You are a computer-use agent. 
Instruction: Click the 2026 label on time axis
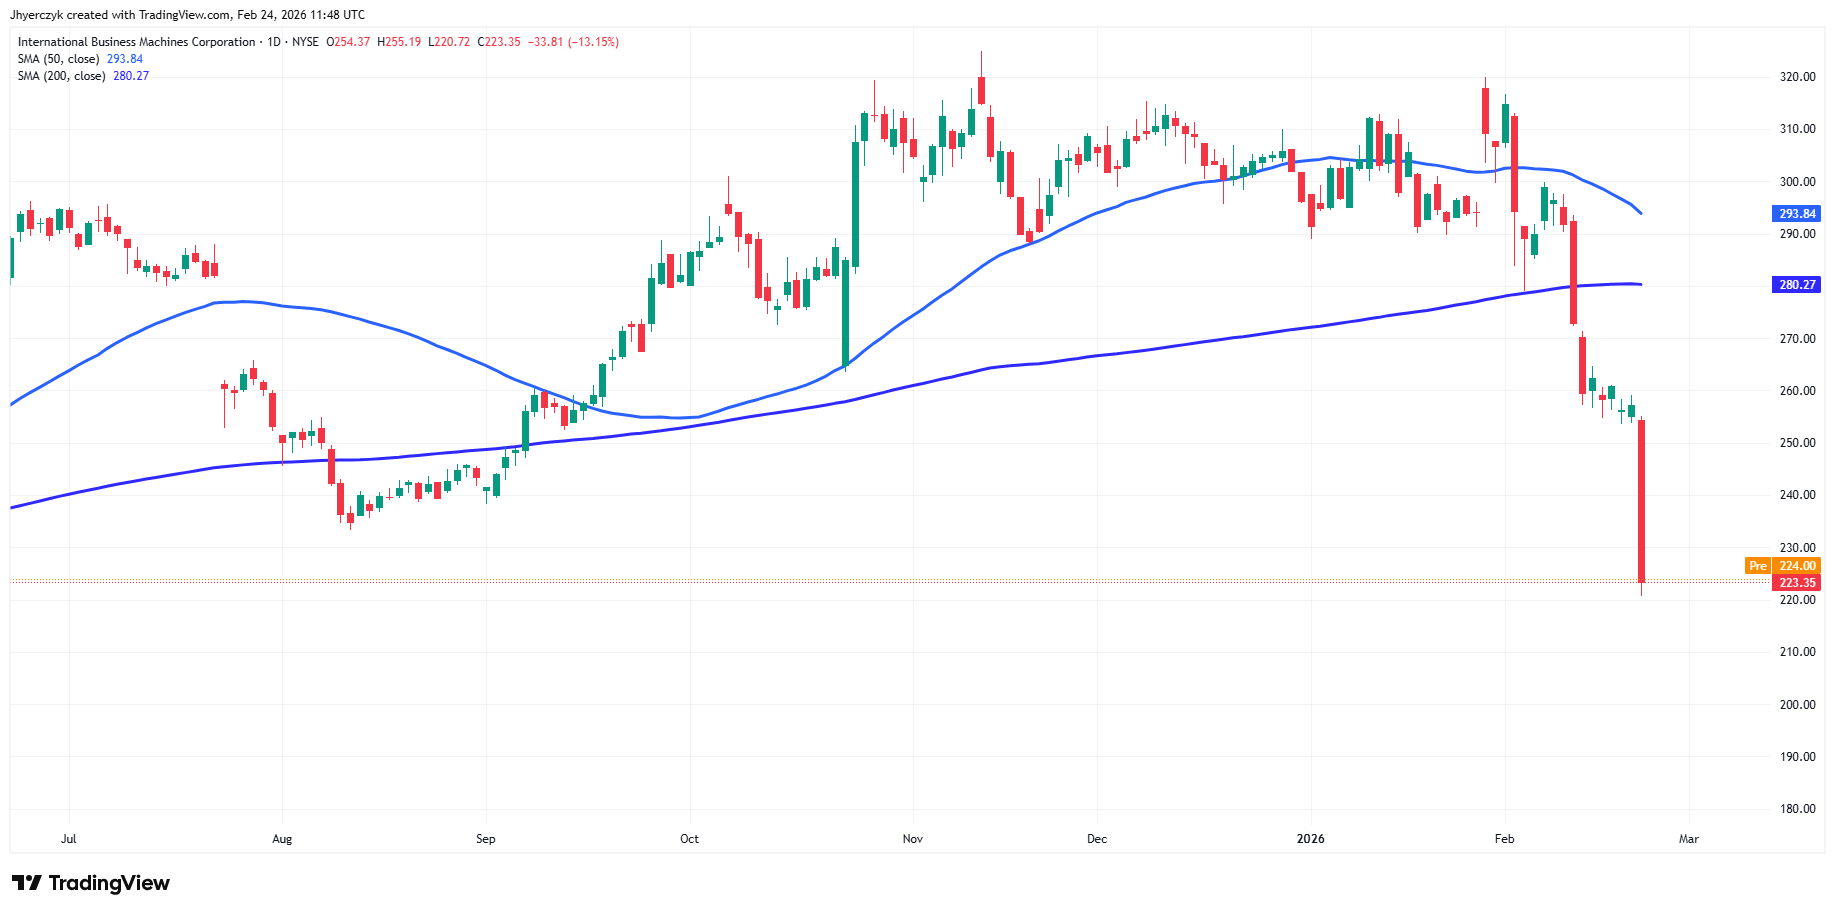[x=1311, y=839]
